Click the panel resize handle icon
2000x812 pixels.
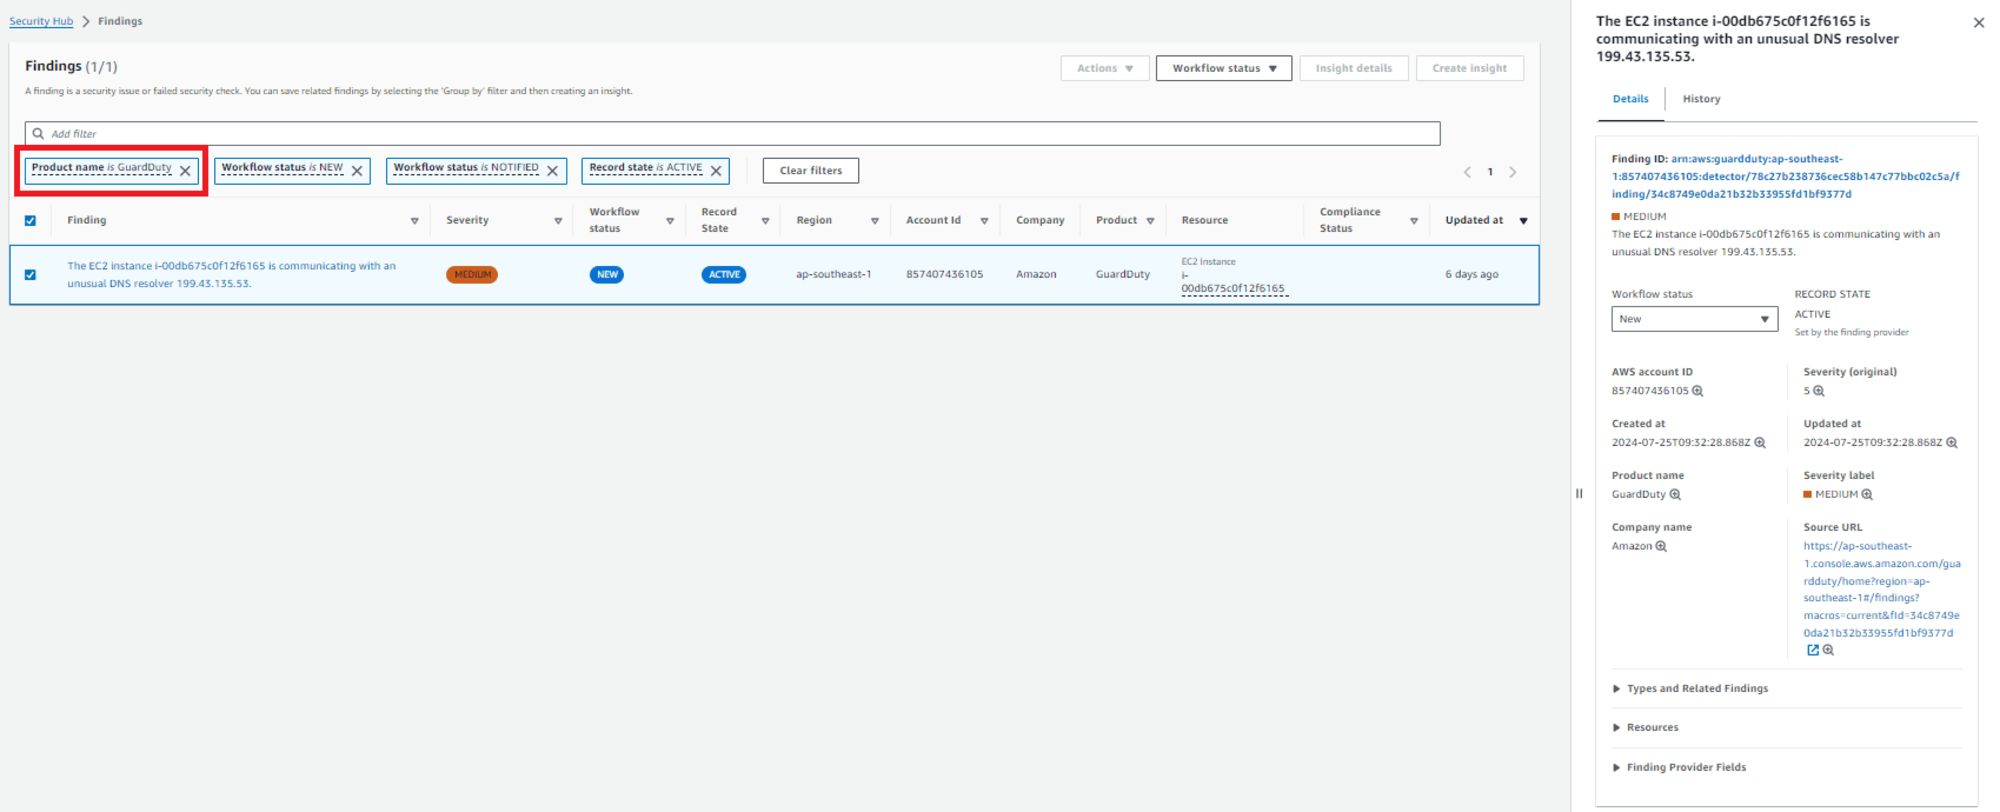[1579, 493]
